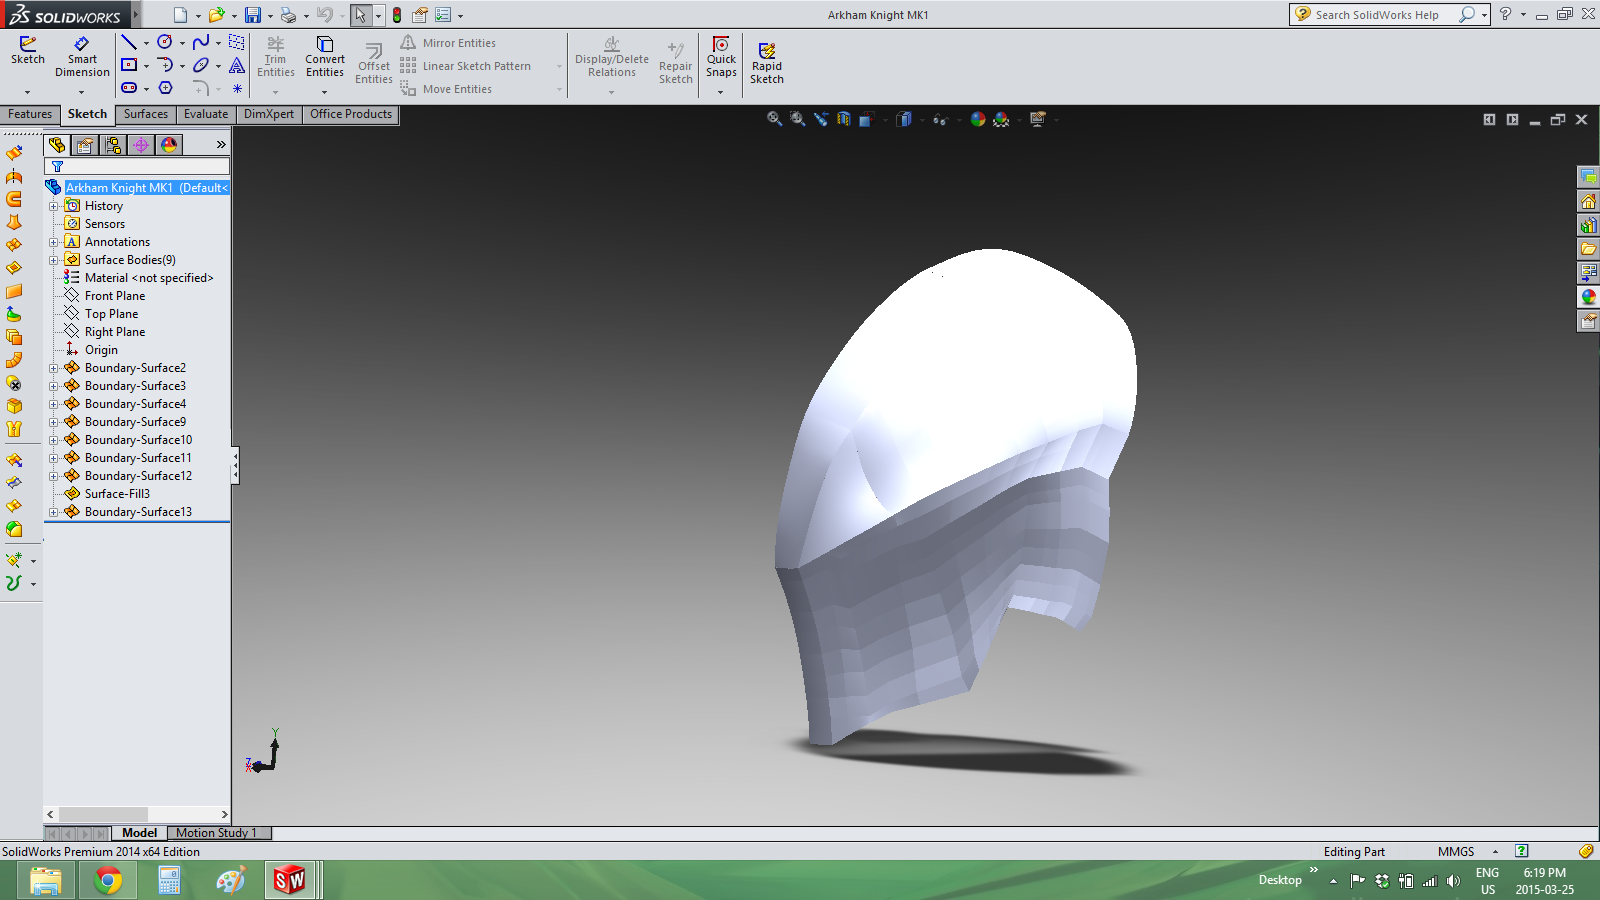Open the Line tool dropdown arrow

click(146, 43)
